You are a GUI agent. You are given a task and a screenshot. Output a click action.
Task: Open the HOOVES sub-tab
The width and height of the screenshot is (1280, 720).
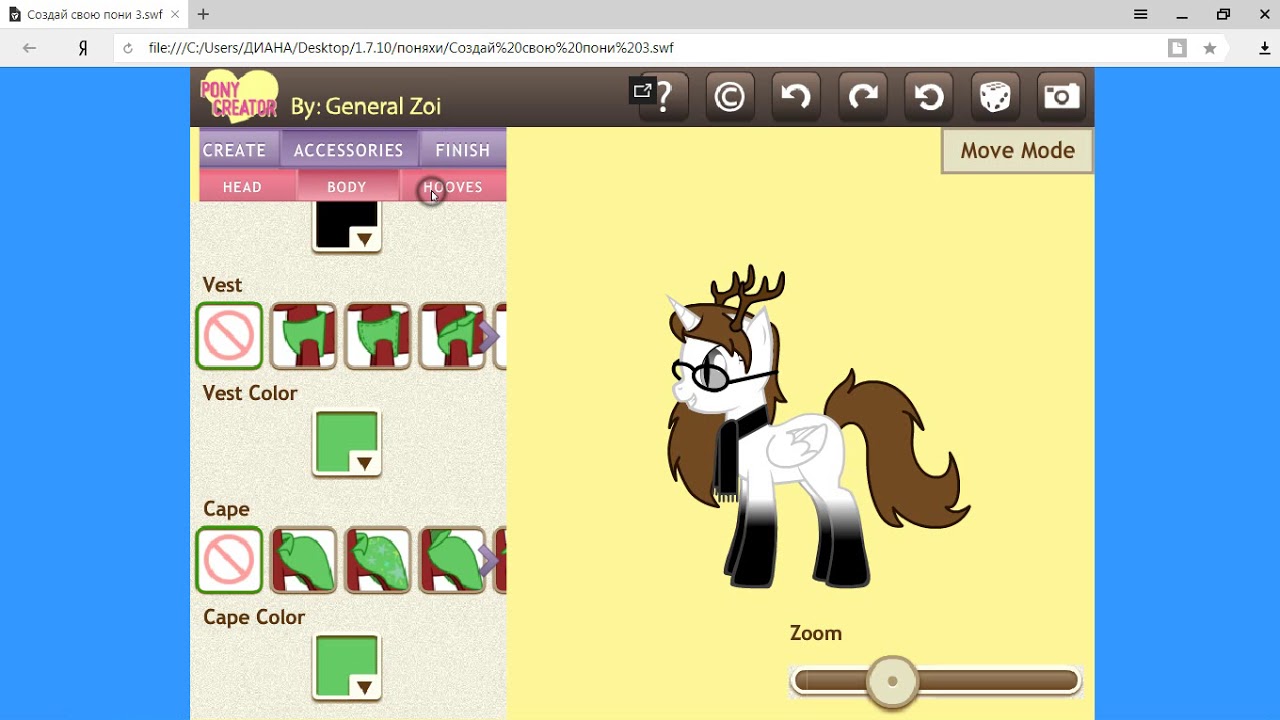tap(453, 187)
